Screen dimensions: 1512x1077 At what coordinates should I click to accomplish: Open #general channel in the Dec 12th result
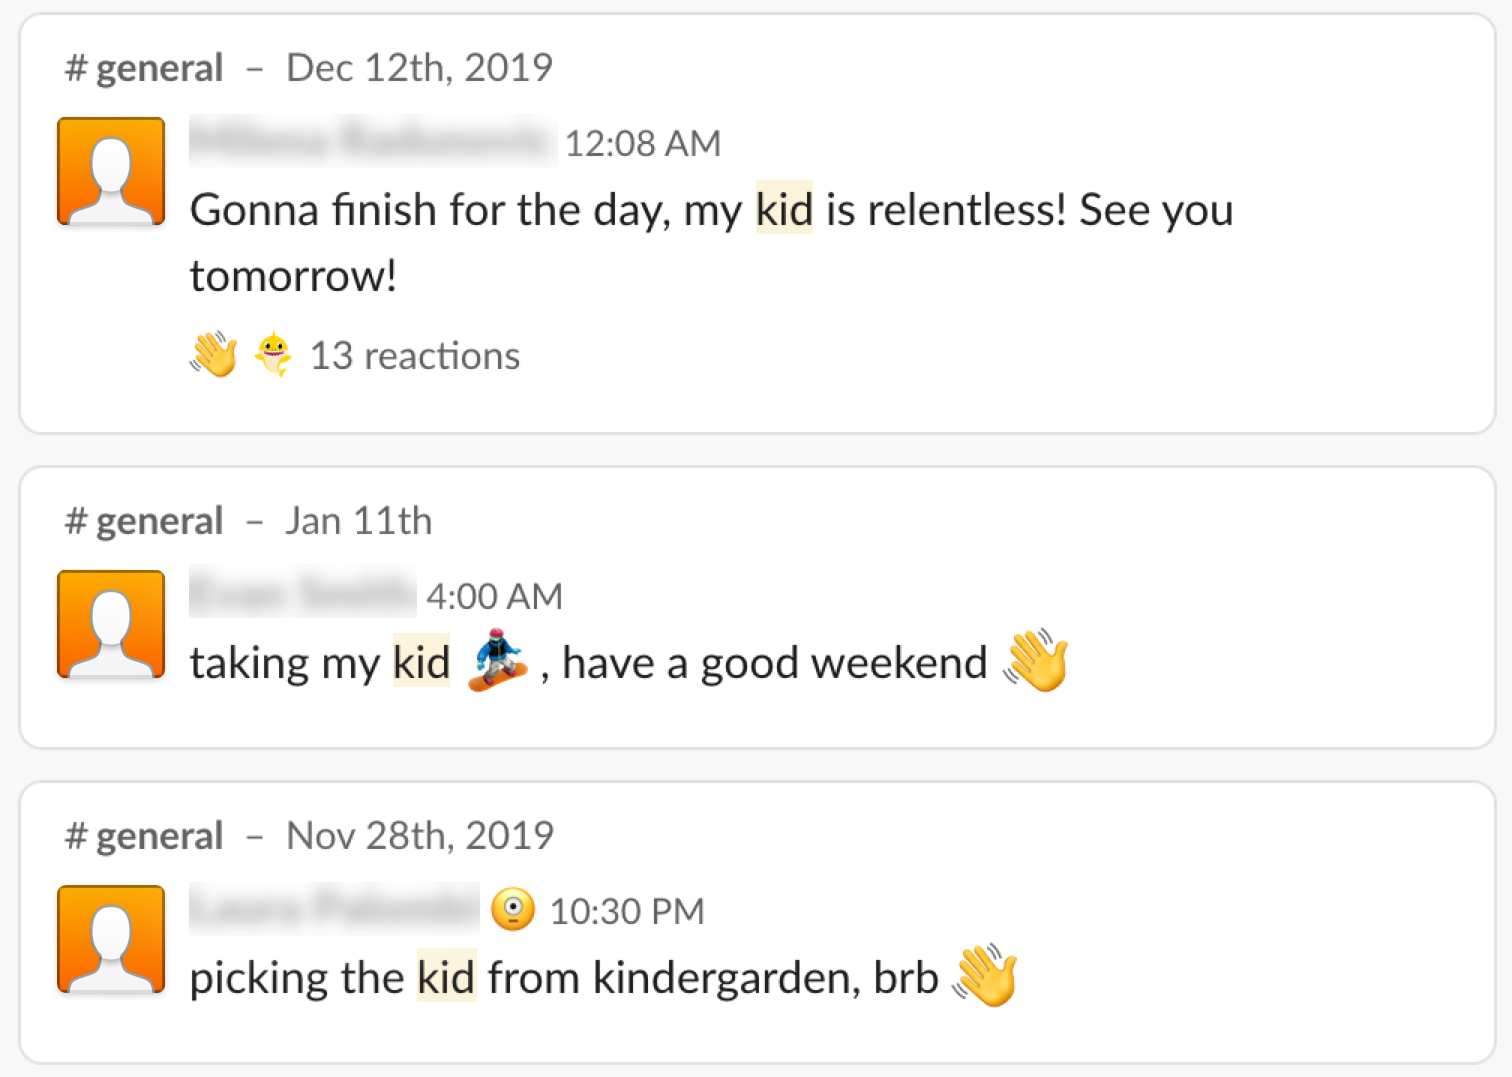tap(144, 68)
